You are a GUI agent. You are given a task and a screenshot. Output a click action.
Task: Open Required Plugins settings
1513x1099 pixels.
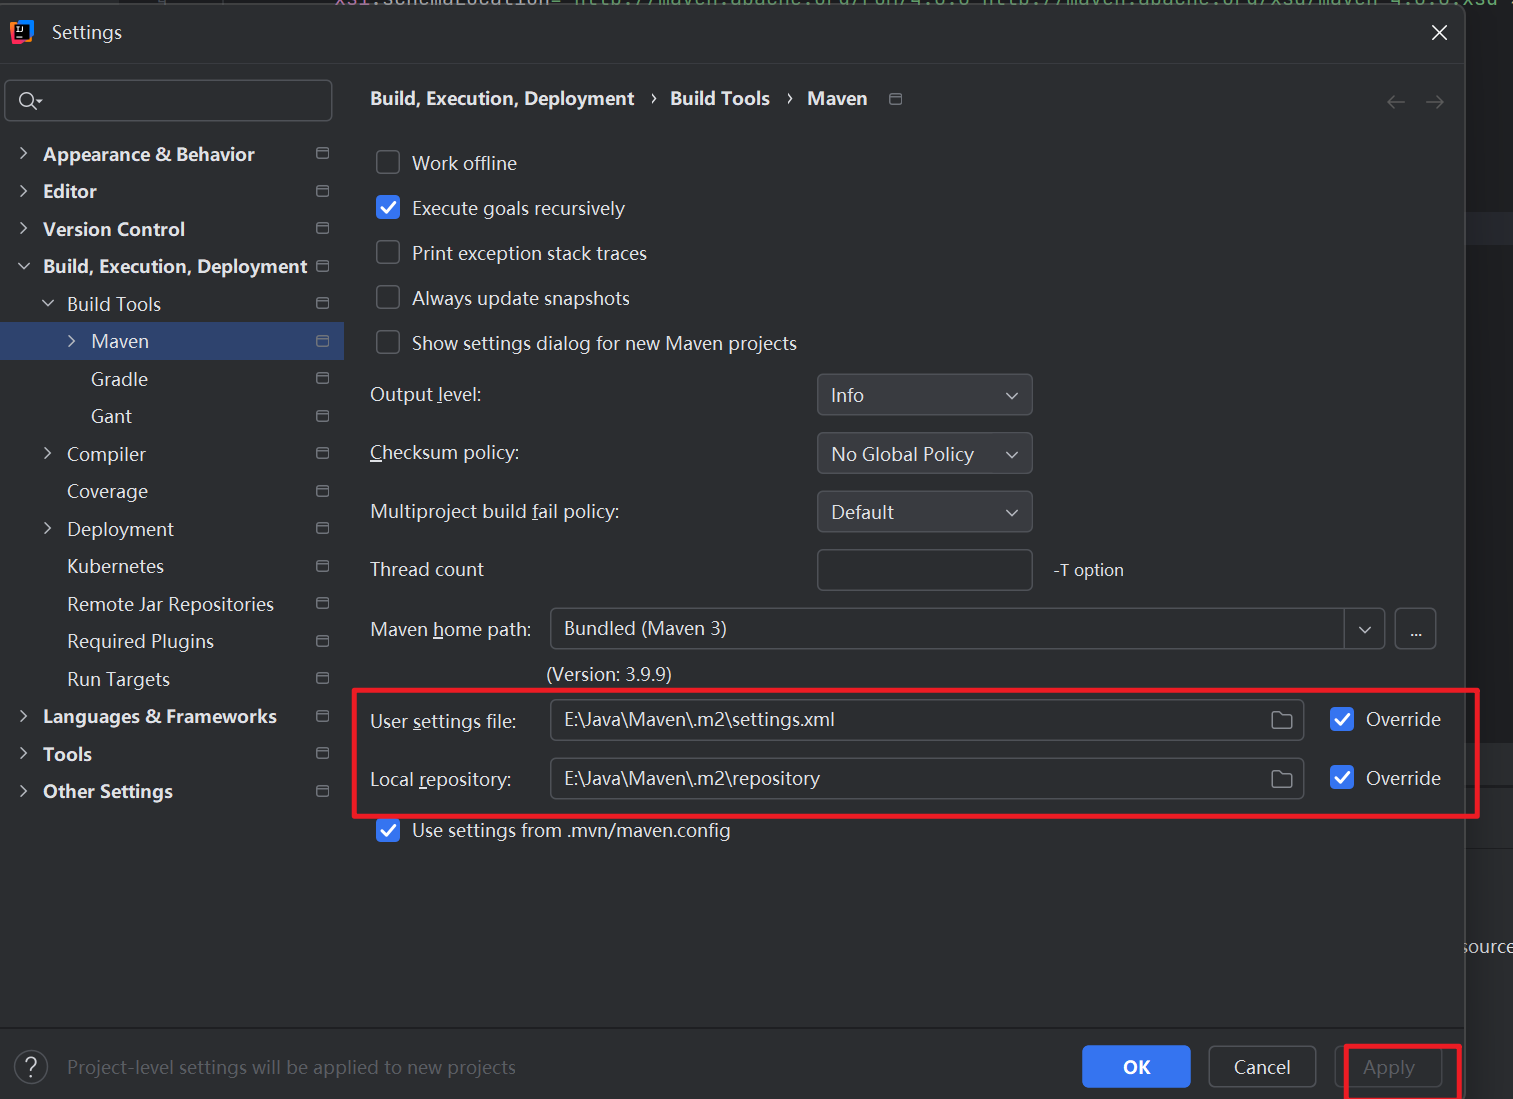(x=140, y=641)
